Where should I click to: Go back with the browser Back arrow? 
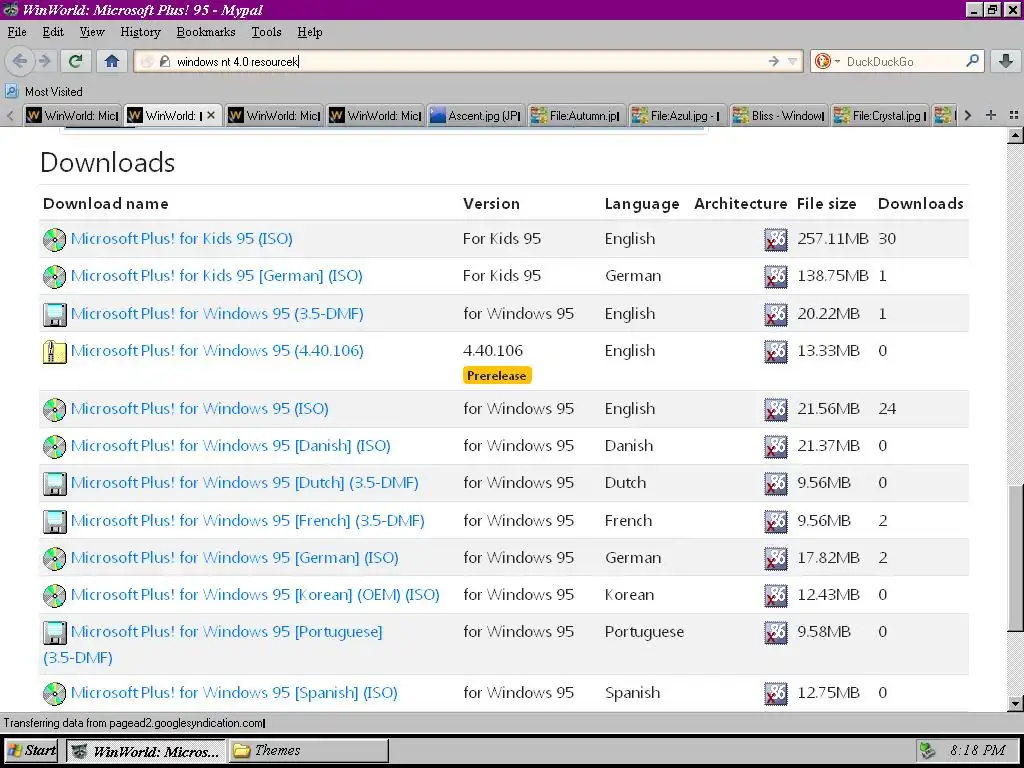click(x=20, y=61)
